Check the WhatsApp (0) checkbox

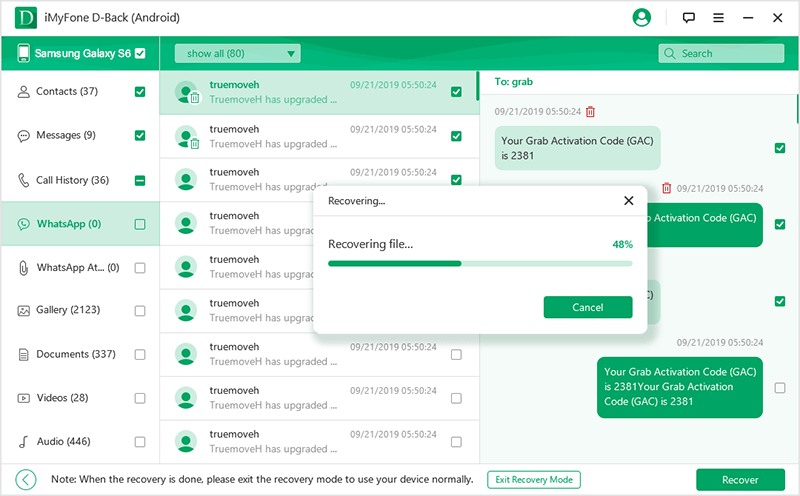coord(140,225)
